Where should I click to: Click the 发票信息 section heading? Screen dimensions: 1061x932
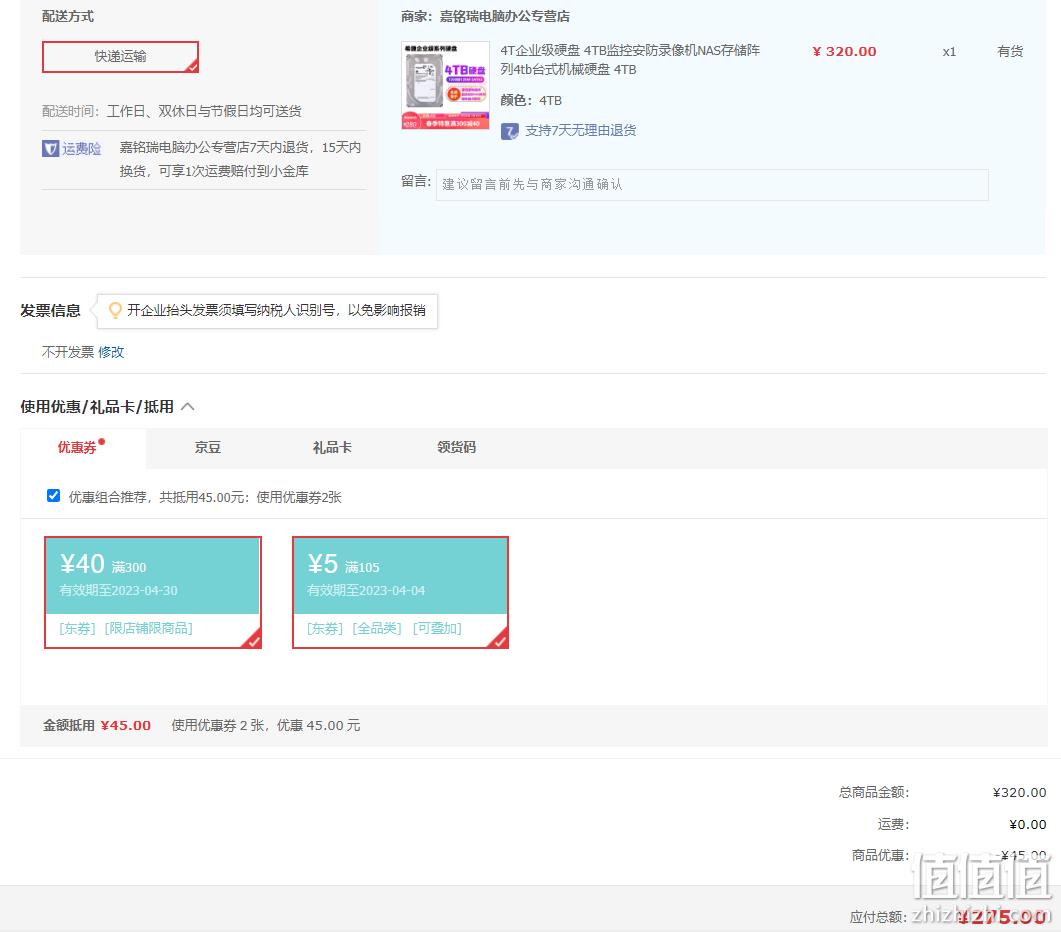[x=51, y=311]
